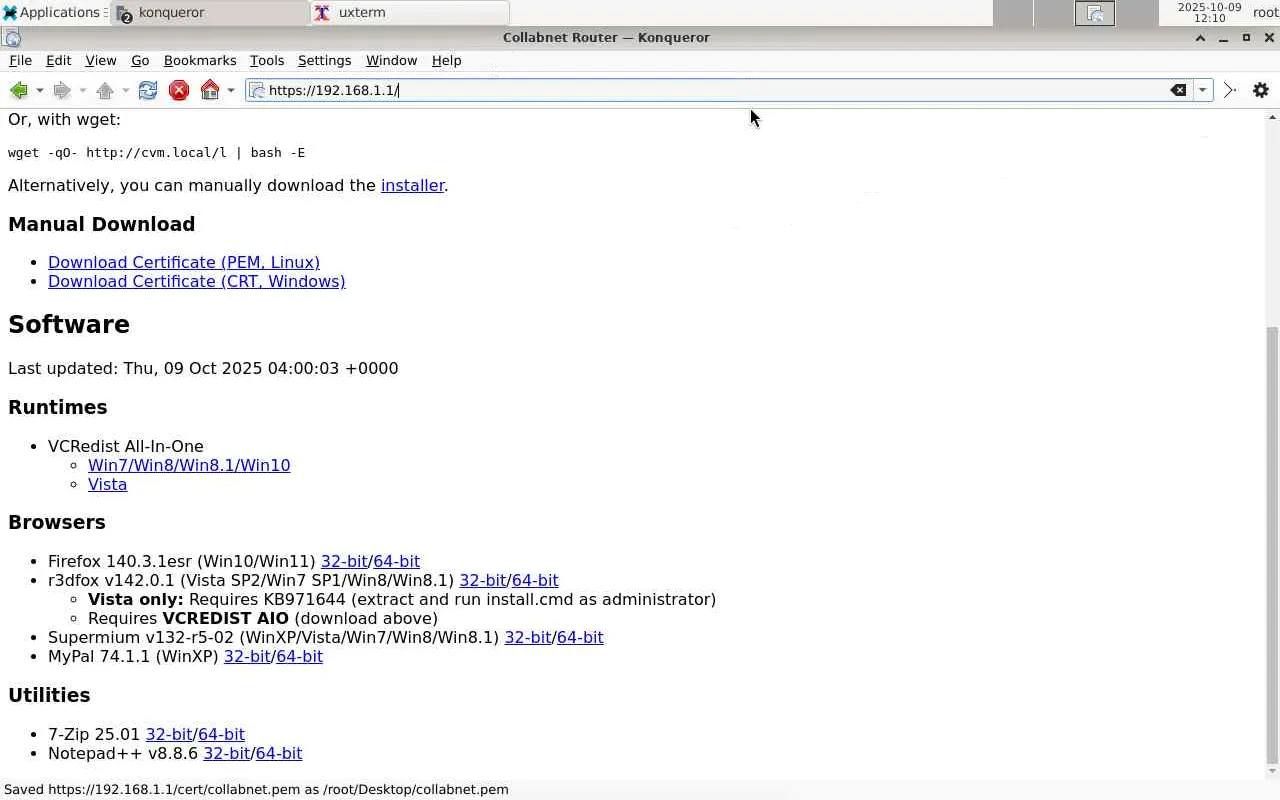Image resolution: width=1280 pixels, height=800 pixels.
Task: Open the back history dropdown arrow
Action: (39, 91)
